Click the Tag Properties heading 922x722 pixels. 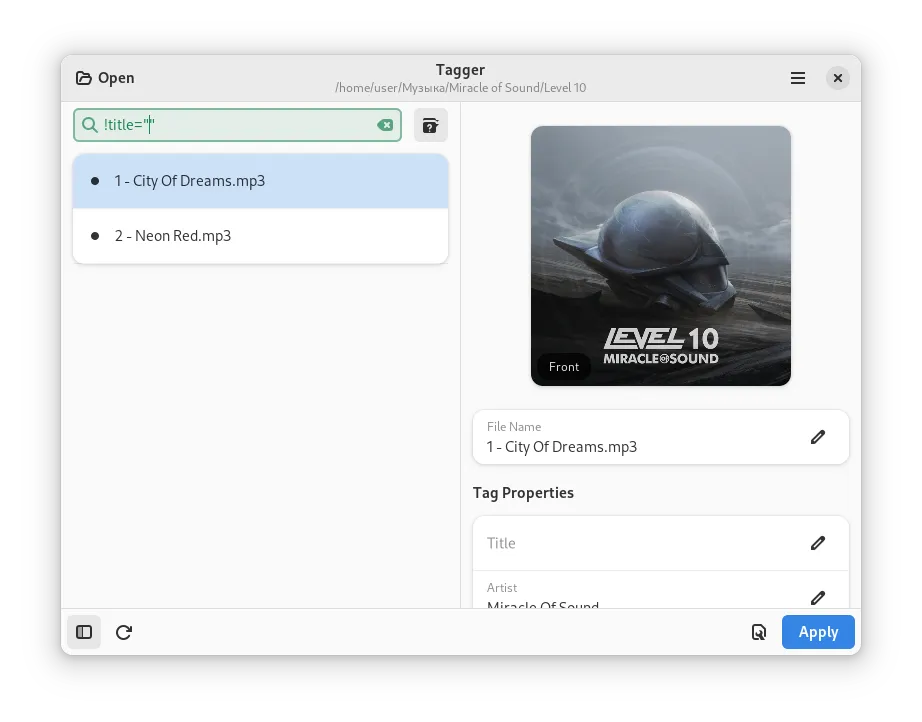coord(523,493)
